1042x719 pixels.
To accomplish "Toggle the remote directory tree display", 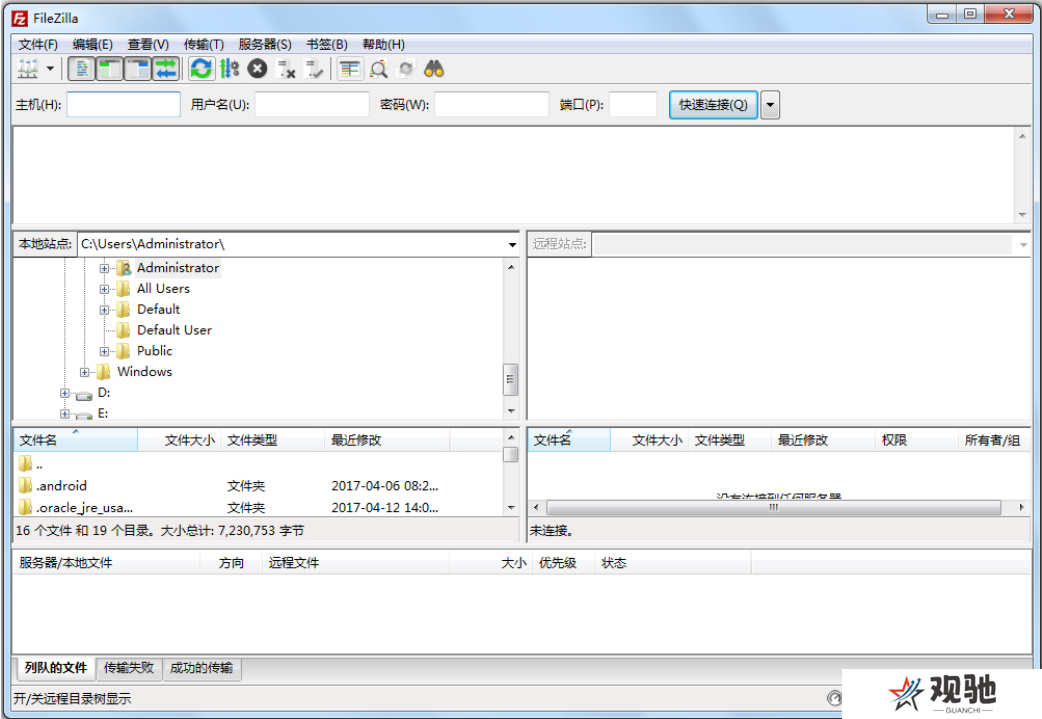I will click(x=138, y=68).
